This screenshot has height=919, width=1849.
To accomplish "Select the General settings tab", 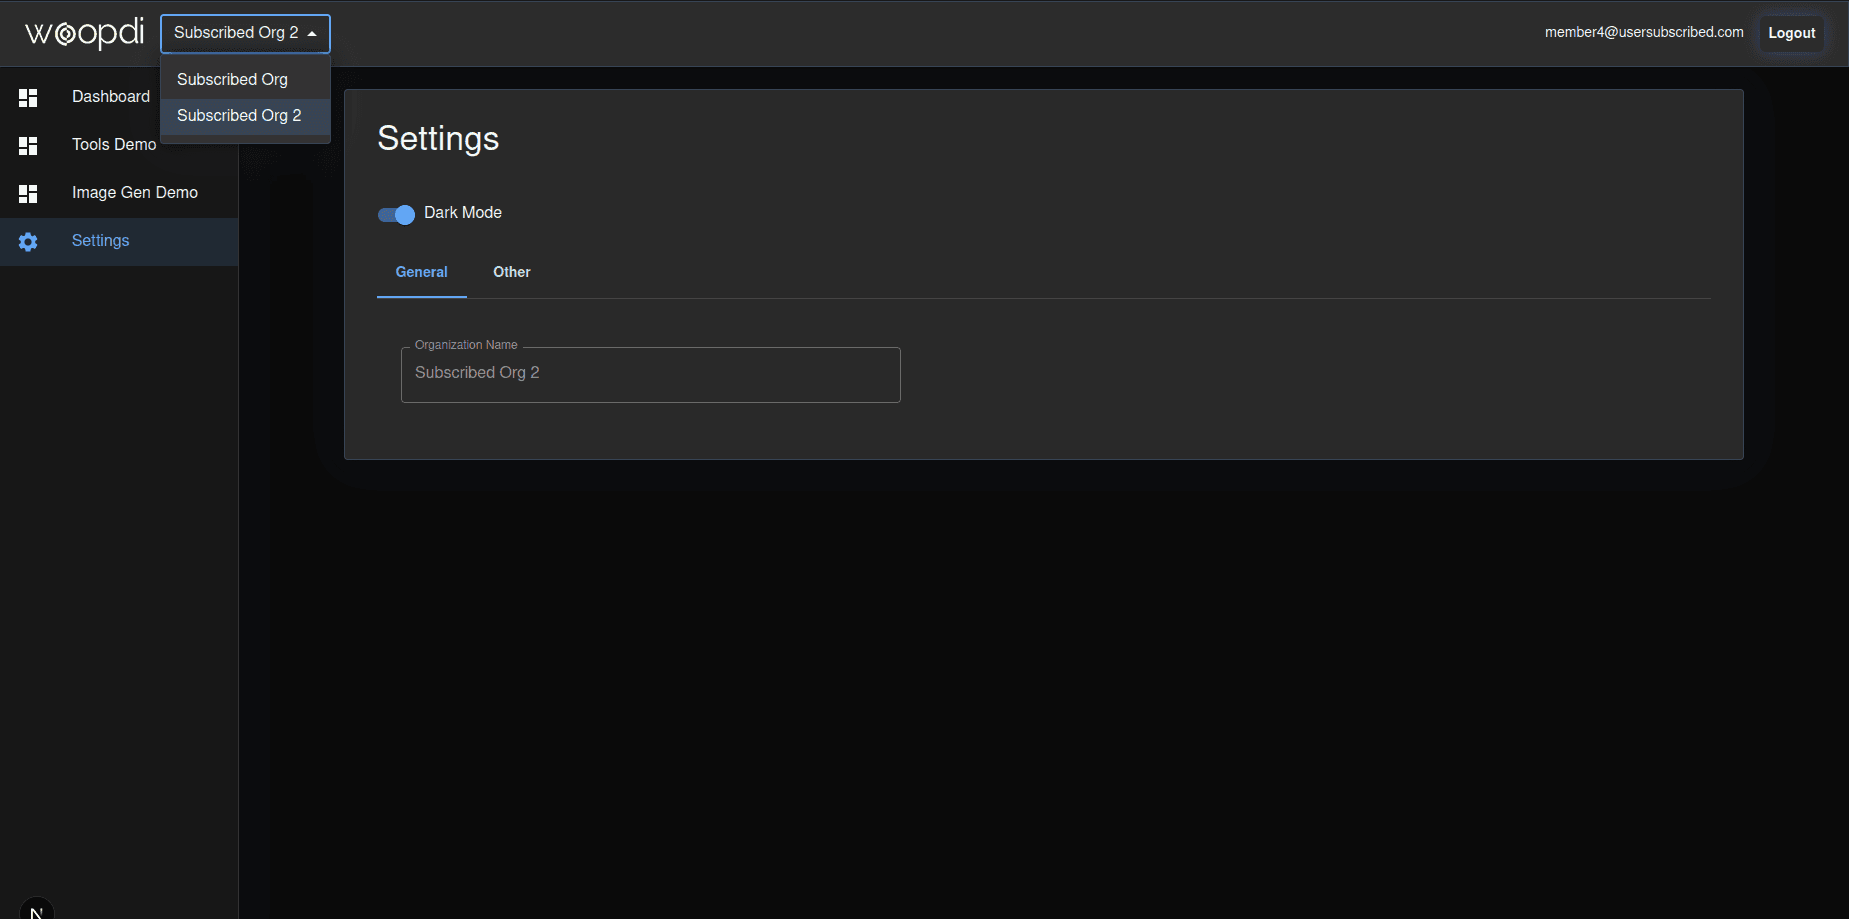I will coord(421,272).
